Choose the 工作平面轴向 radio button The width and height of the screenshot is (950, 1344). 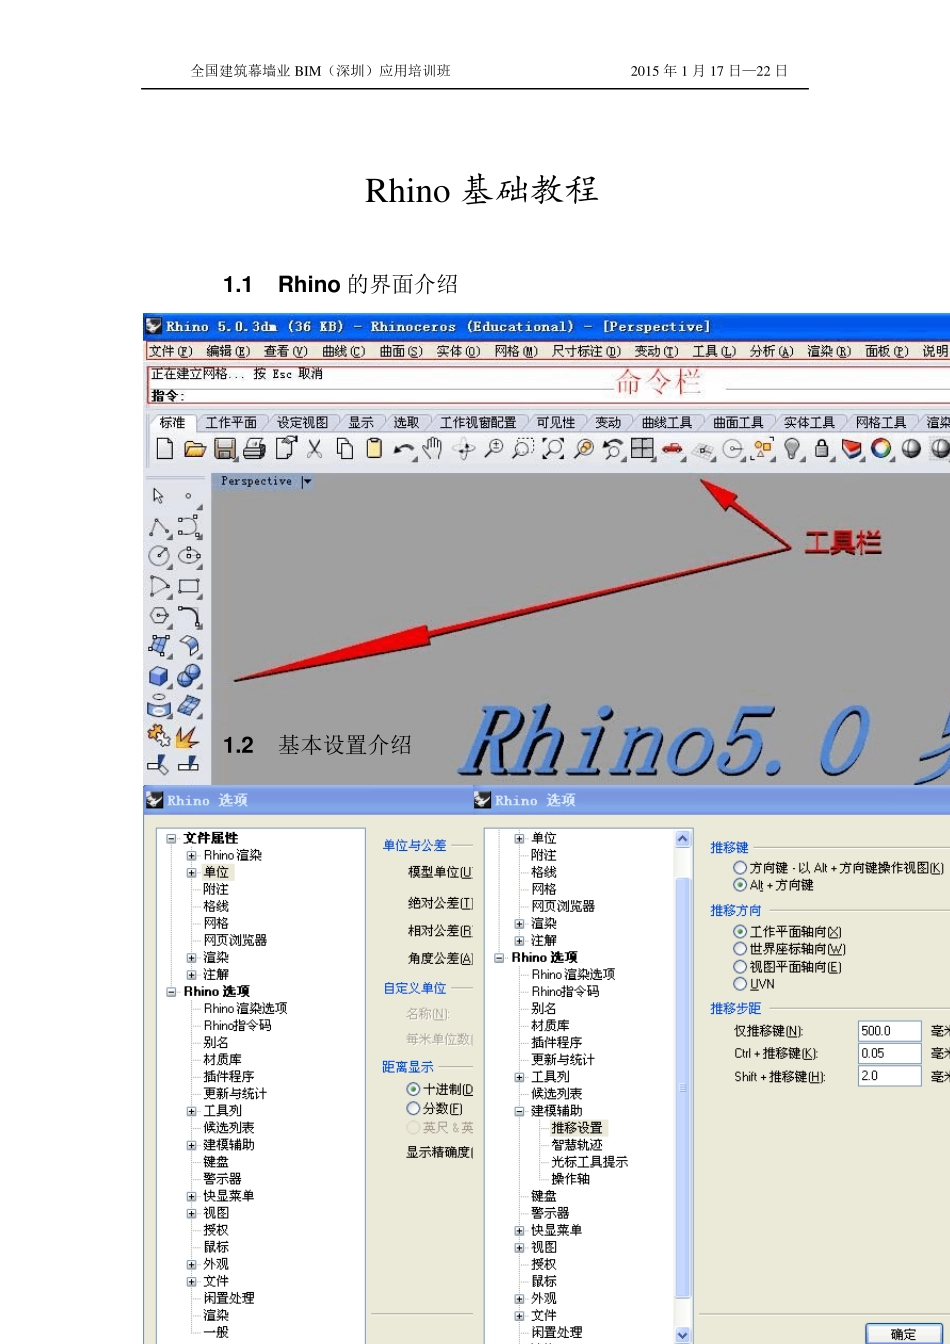coord(740,932)
